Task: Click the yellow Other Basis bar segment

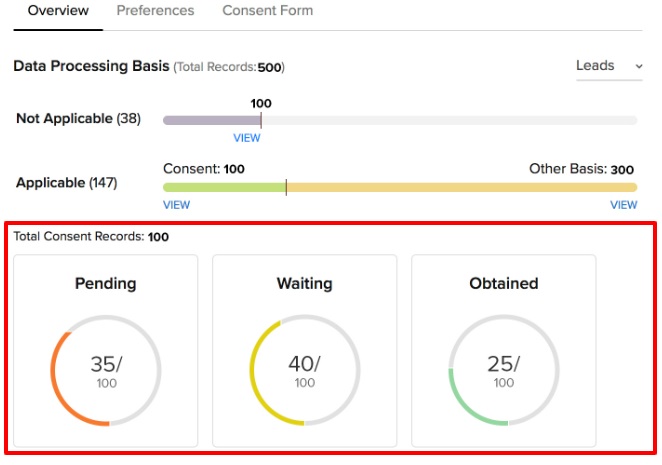Action: pos(462,187)
